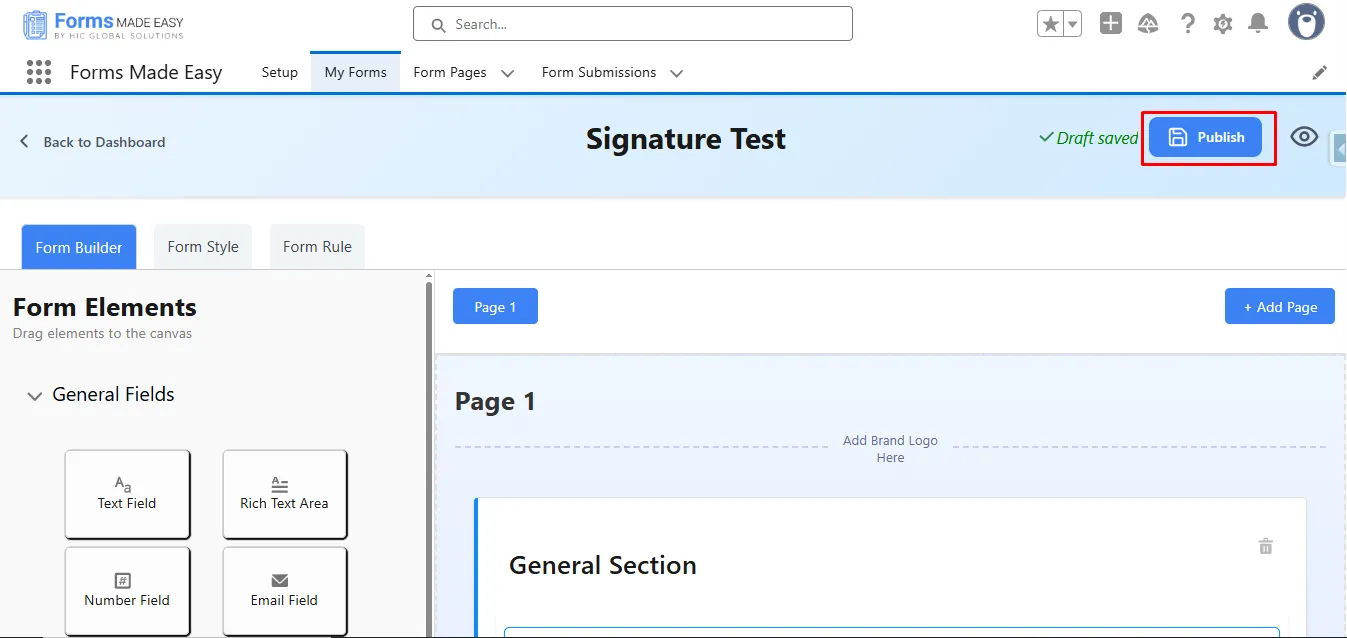Go Back to Dashboard
1347x638 pixels.
(93, 142)
